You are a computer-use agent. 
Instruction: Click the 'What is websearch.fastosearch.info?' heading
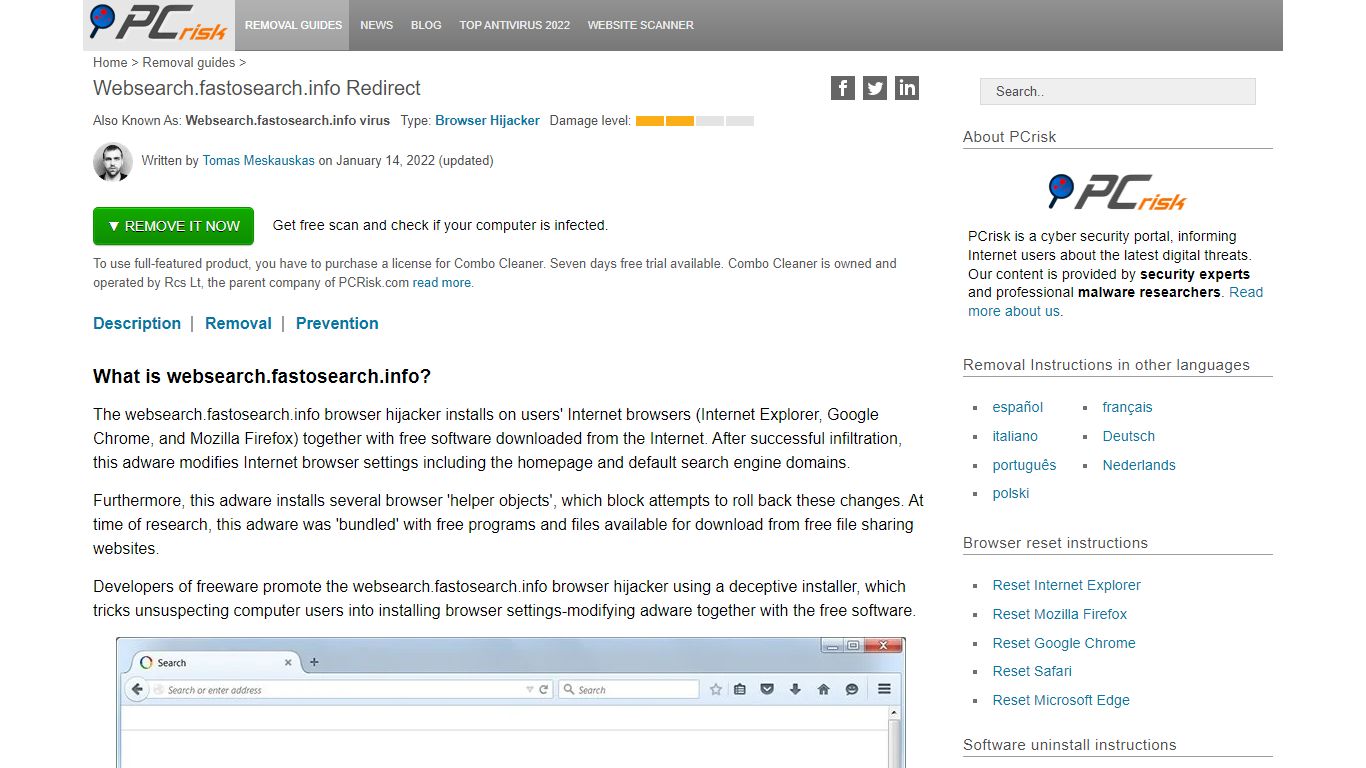[262, 377]
